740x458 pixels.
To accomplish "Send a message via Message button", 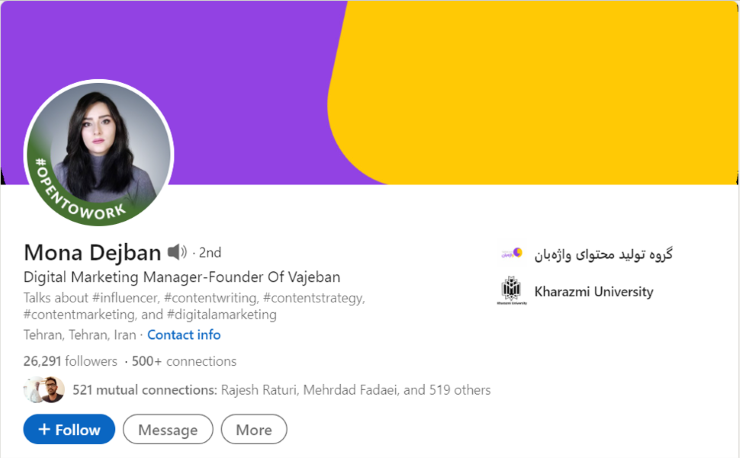I will coord(168,429).
